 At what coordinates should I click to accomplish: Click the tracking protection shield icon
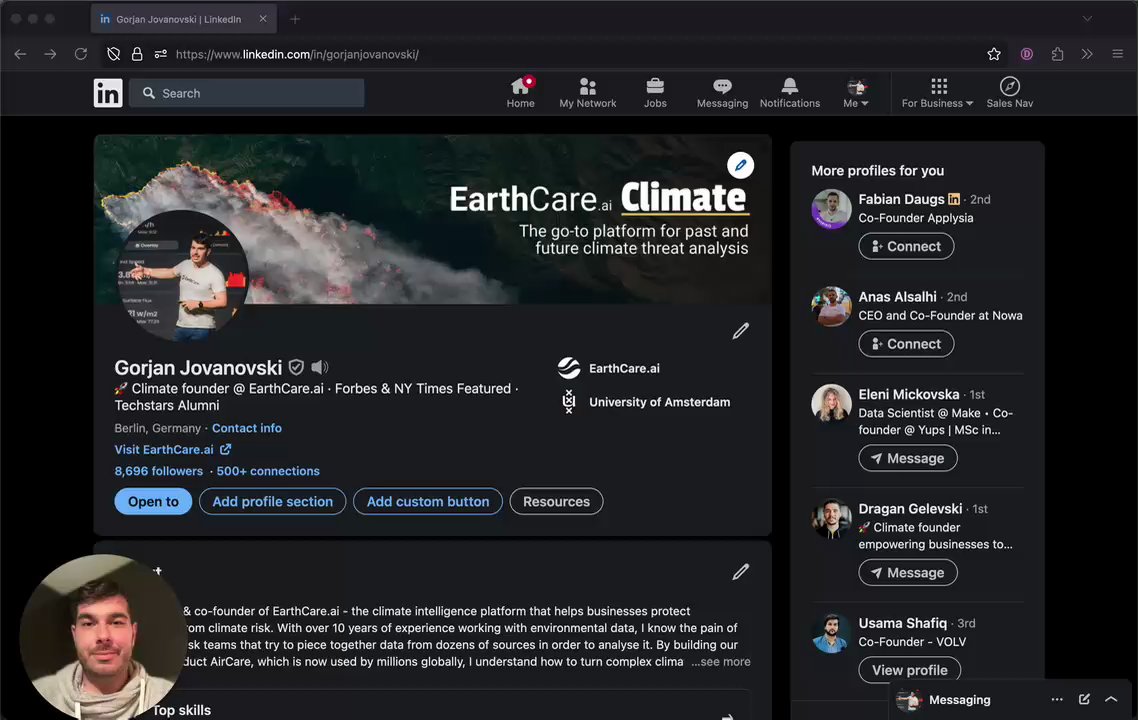point(113,54)
